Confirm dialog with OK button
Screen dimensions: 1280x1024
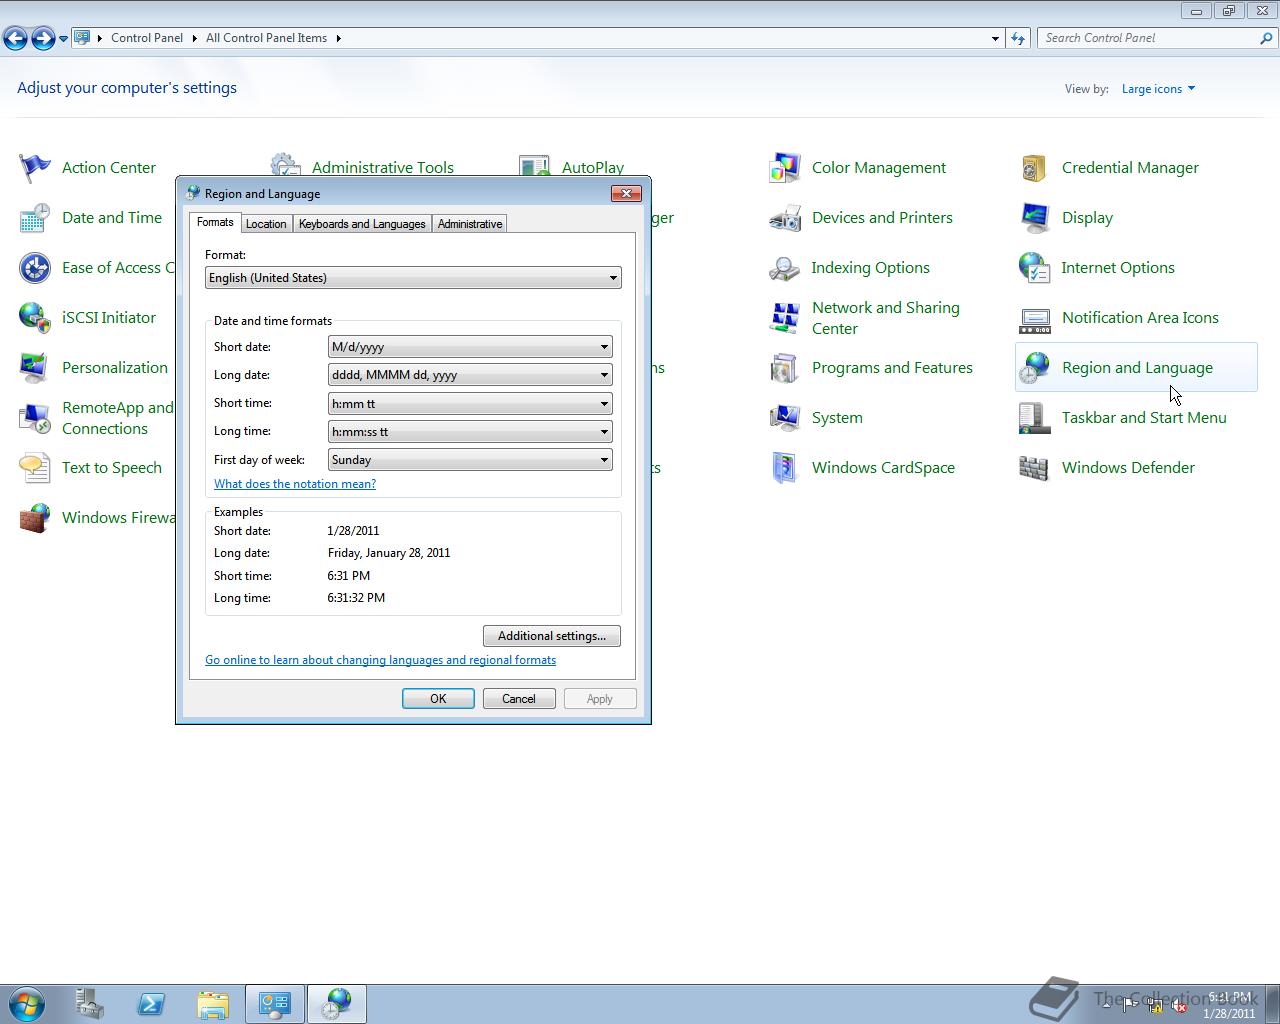click(438, 699)
